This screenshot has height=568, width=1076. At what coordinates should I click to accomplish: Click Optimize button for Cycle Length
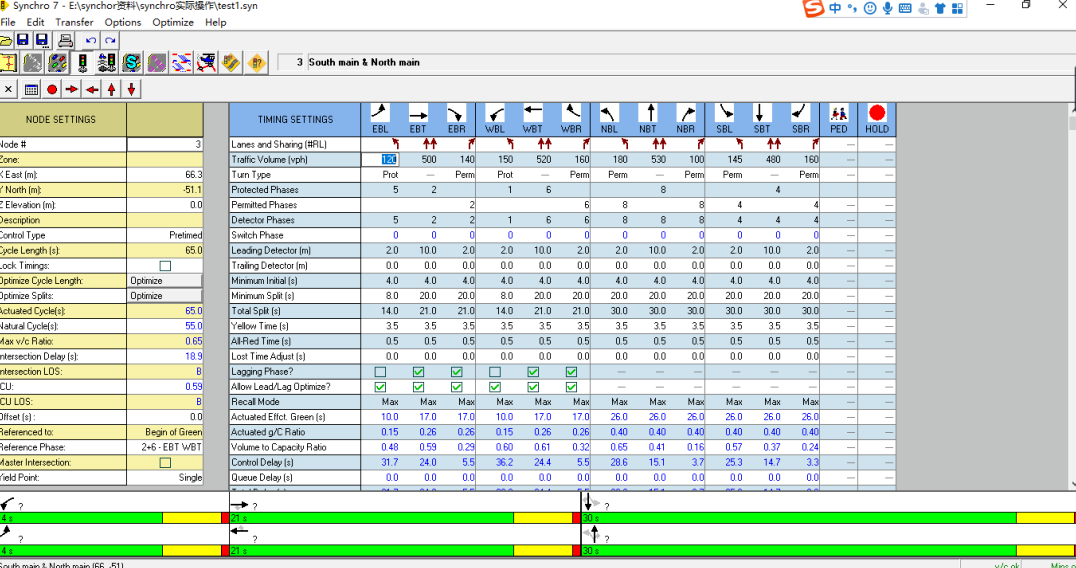point(165,281)
